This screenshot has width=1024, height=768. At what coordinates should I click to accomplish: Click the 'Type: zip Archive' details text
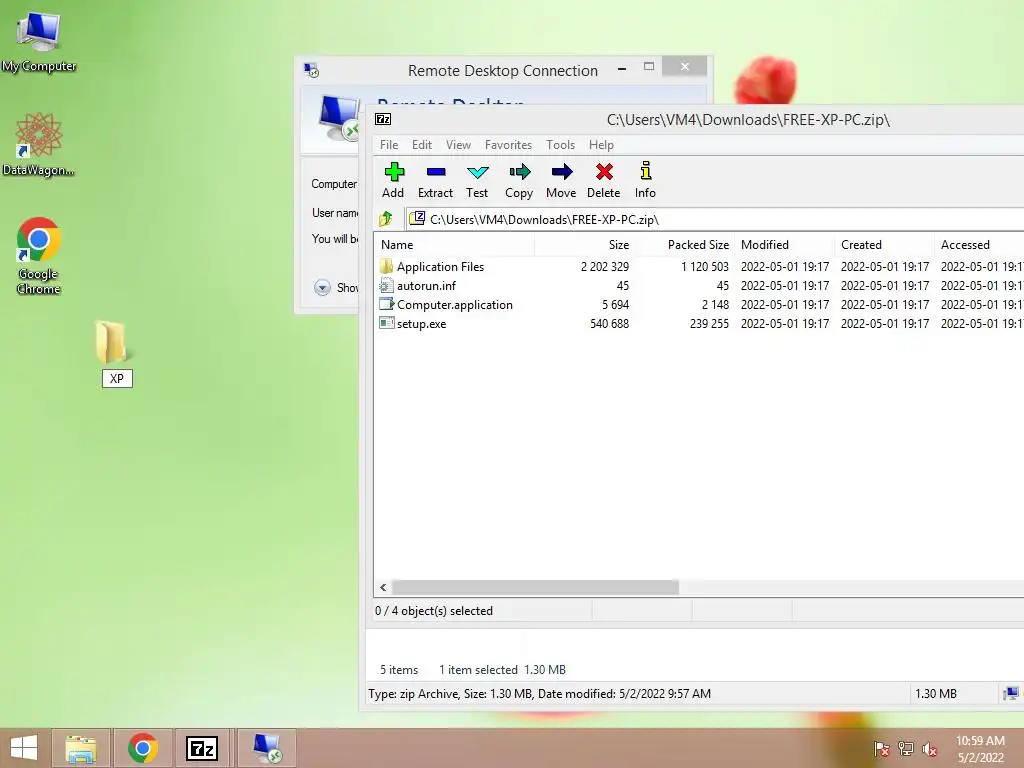[539, 694]
